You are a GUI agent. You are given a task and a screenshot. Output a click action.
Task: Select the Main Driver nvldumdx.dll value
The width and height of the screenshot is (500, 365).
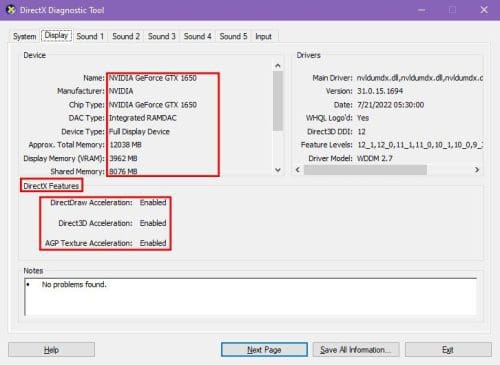point(420,78)
